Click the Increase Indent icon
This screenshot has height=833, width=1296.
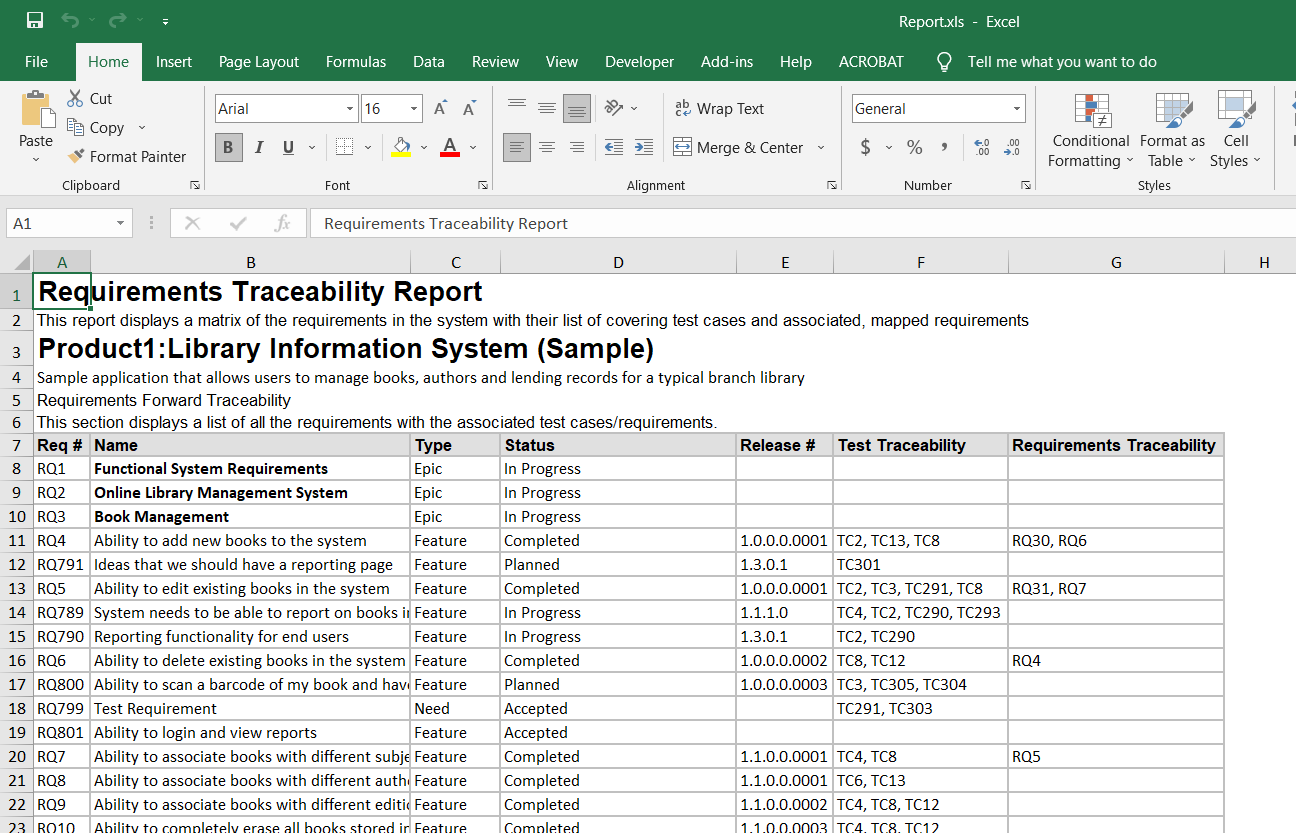tap(644, 147)
